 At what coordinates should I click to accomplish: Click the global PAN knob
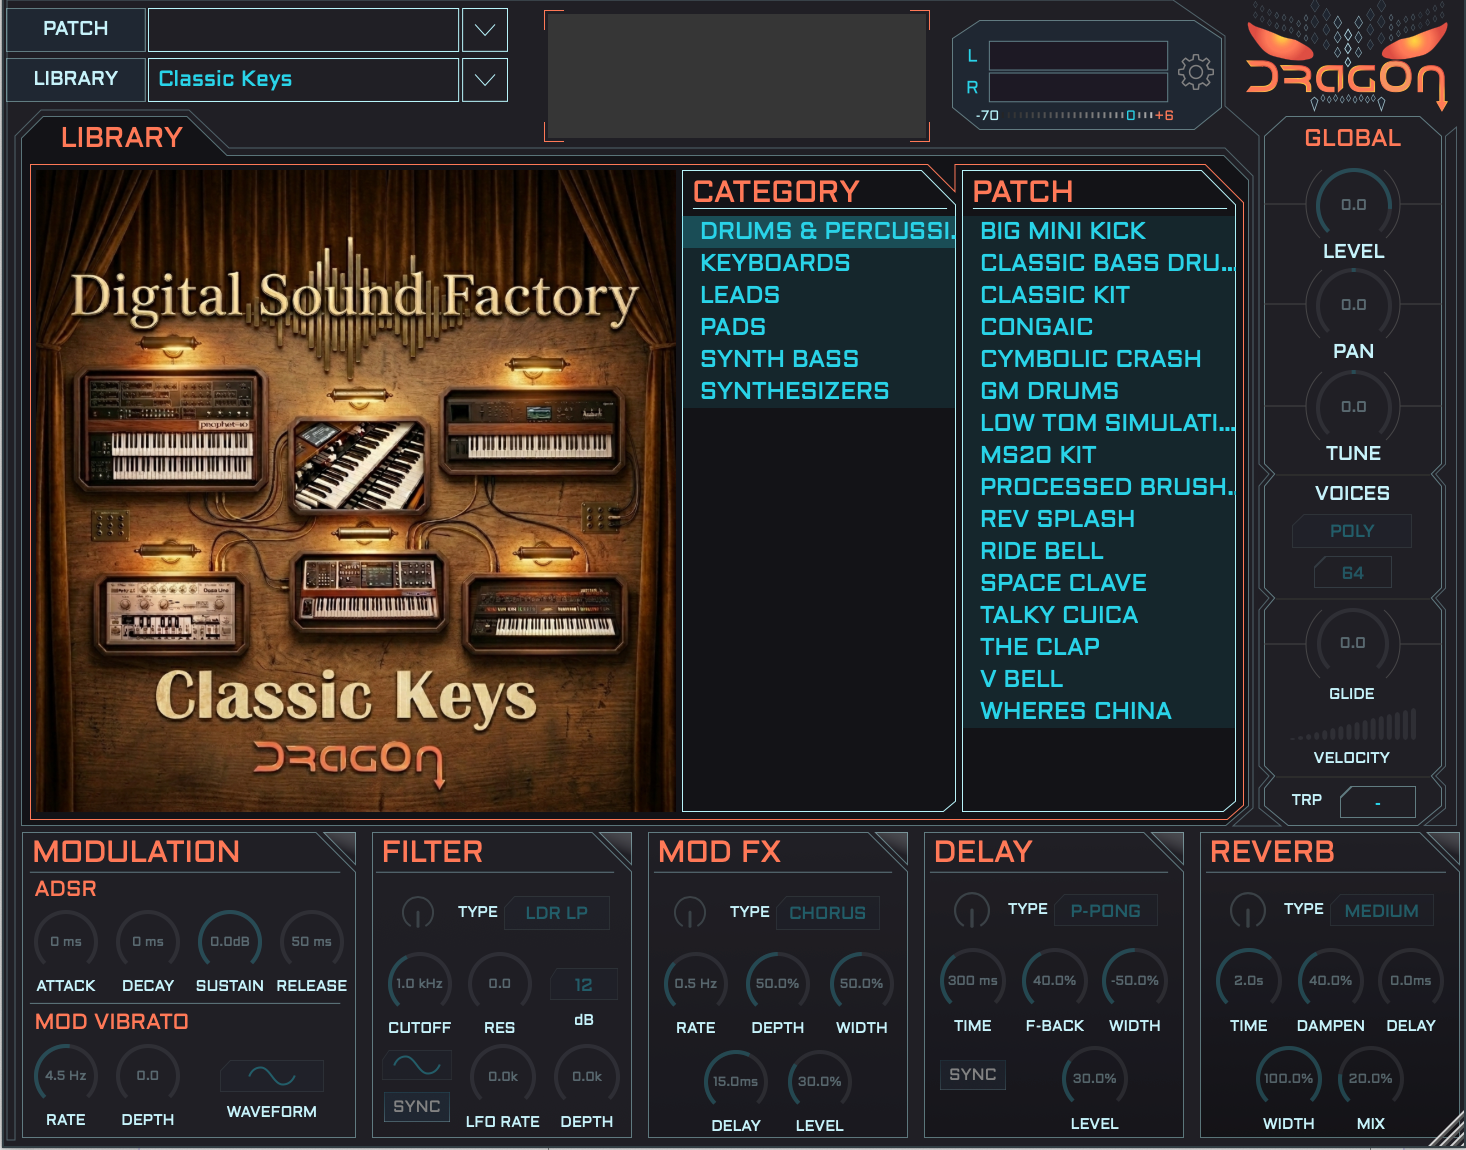[x=1353, y=305]
